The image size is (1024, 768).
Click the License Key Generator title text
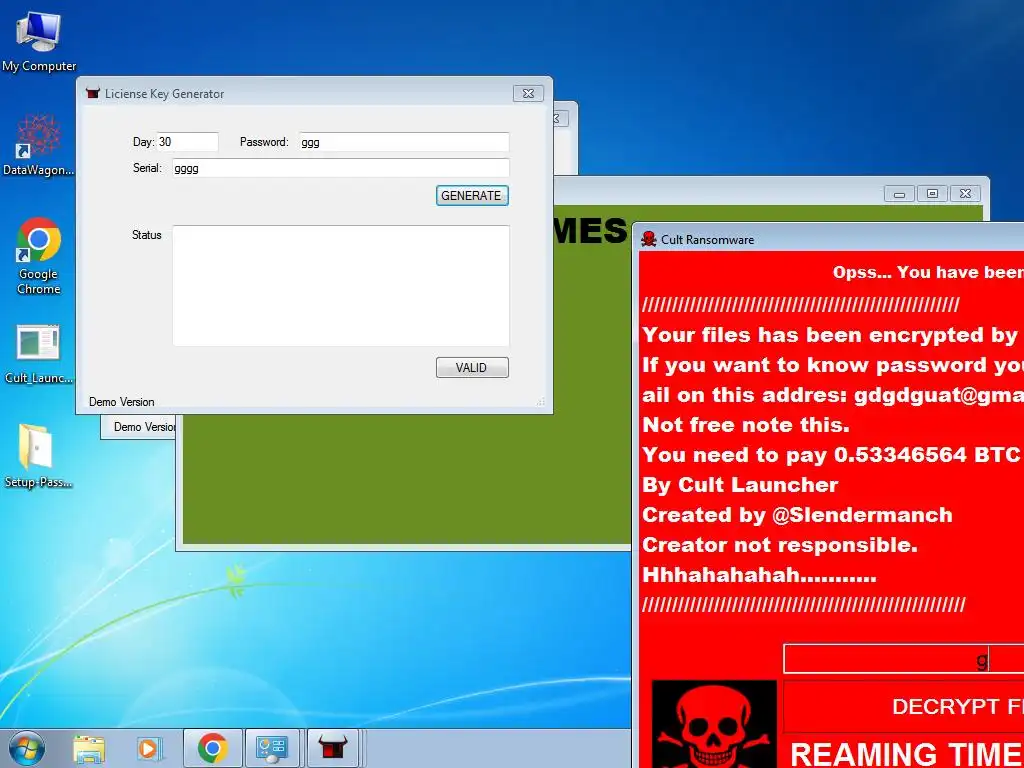165,93
